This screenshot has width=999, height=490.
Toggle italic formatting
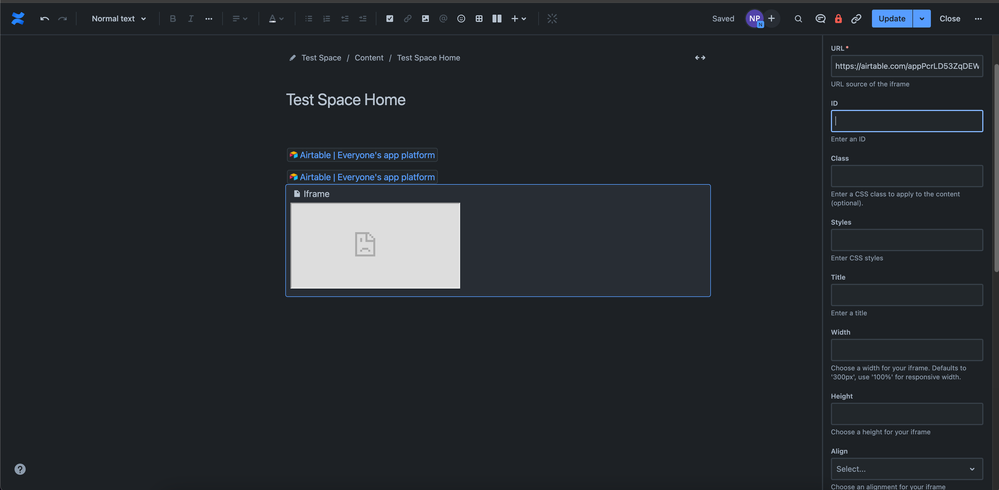coord(190,18)
